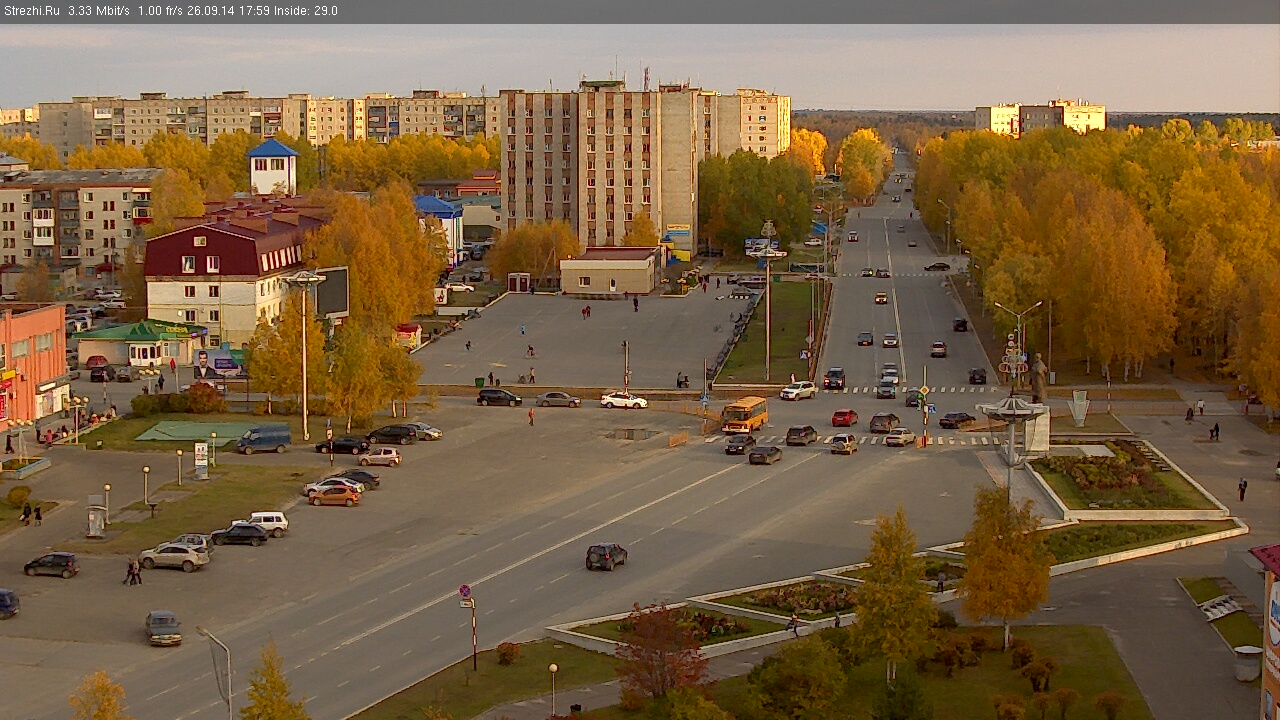Click the "Strezhi.Ru" overlay label
Viewport: 1280px width, 720px height.
point(32,11)
